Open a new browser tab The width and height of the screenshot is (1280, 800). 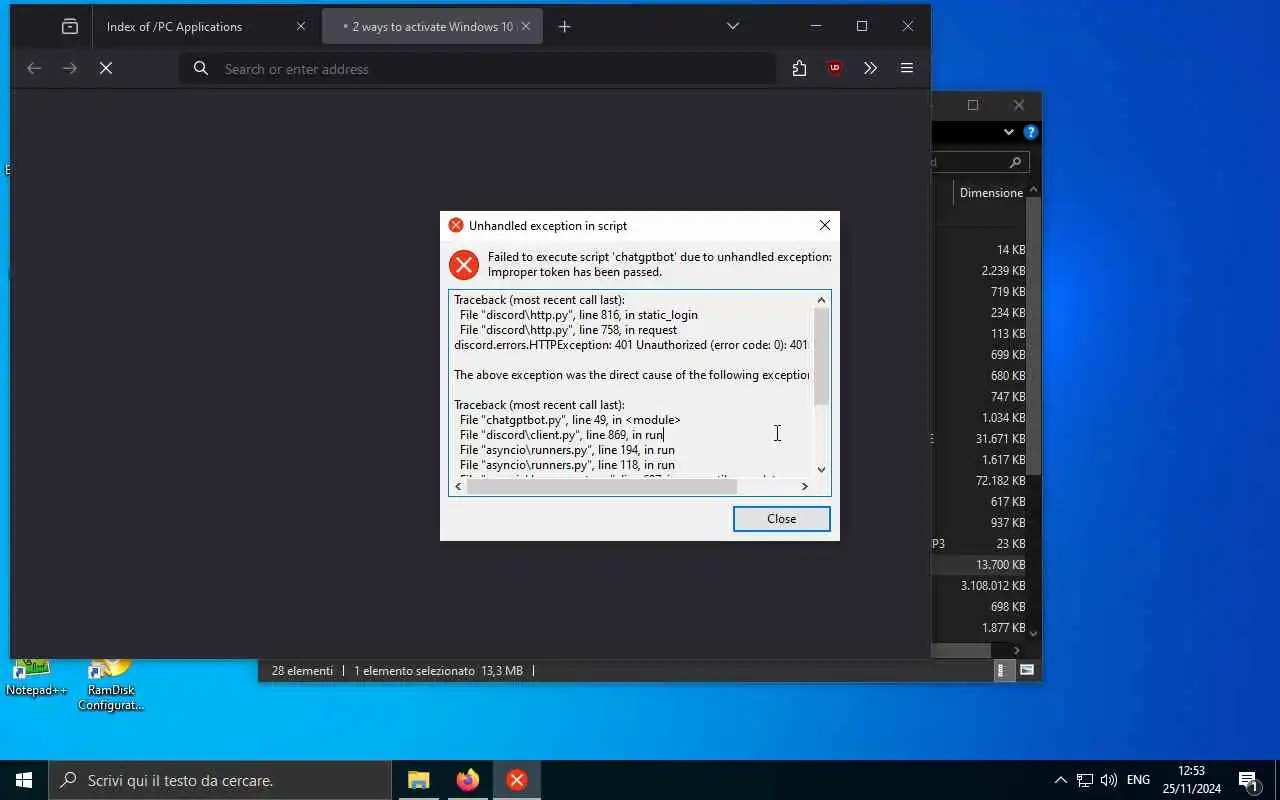coord(564,27)
